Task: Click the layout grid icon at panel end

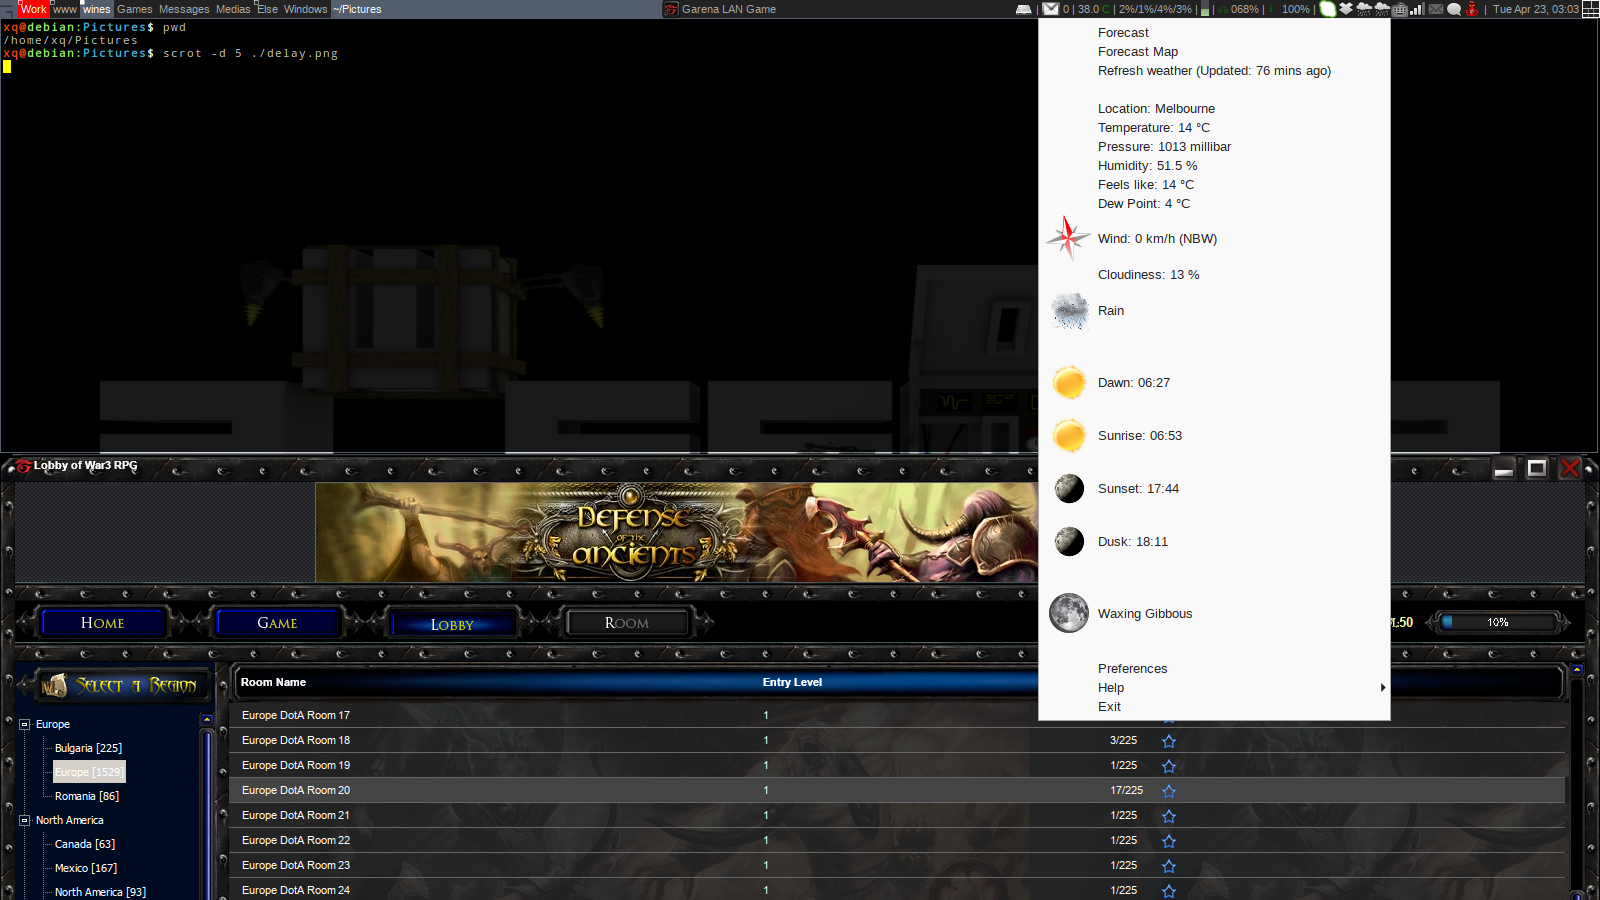Action: (1591, 9)
